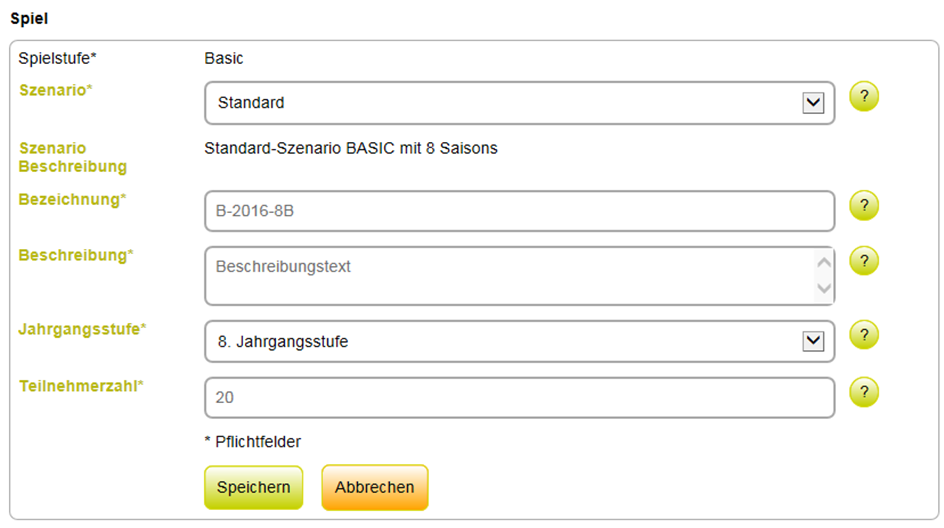Click the Standard-Szenario BASIC description text
944x528 pixels.
click(x=351, y=148)
